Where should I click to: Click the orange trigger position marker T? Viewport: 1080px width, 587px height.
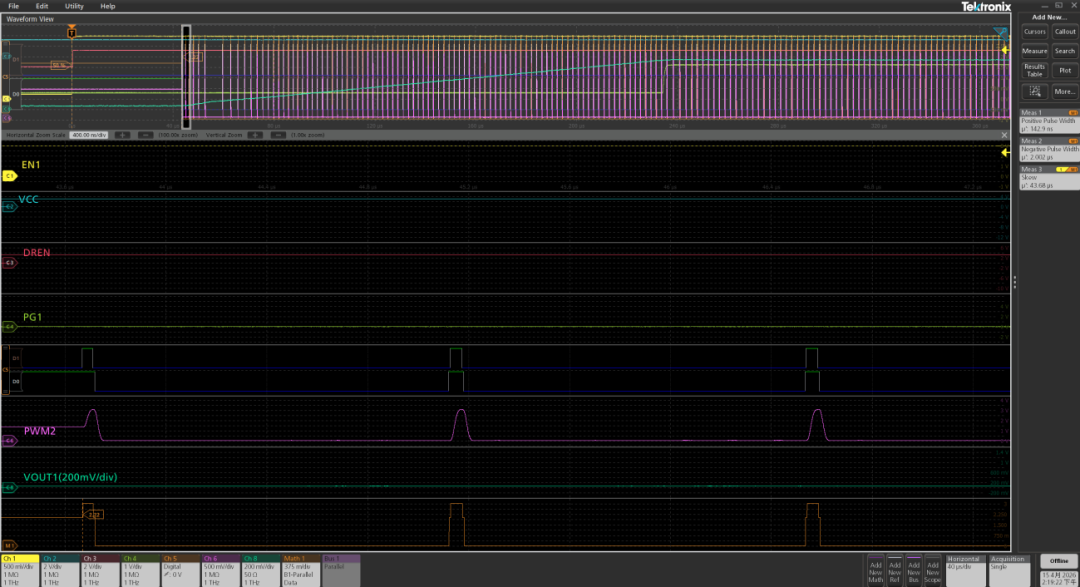pyautogui.click(x=72, y=31)
